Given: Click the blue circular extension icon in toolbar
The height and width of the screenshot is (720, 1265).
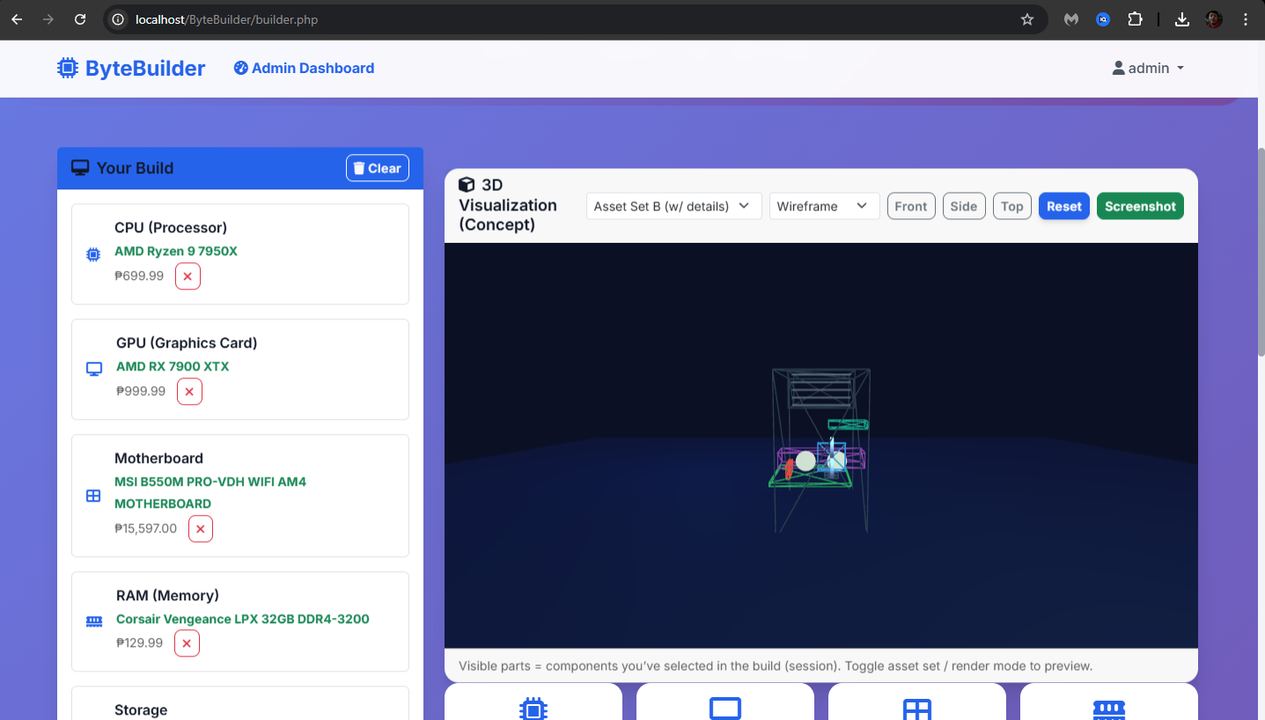Looking at the screenshot, I should click(1103, 19).
